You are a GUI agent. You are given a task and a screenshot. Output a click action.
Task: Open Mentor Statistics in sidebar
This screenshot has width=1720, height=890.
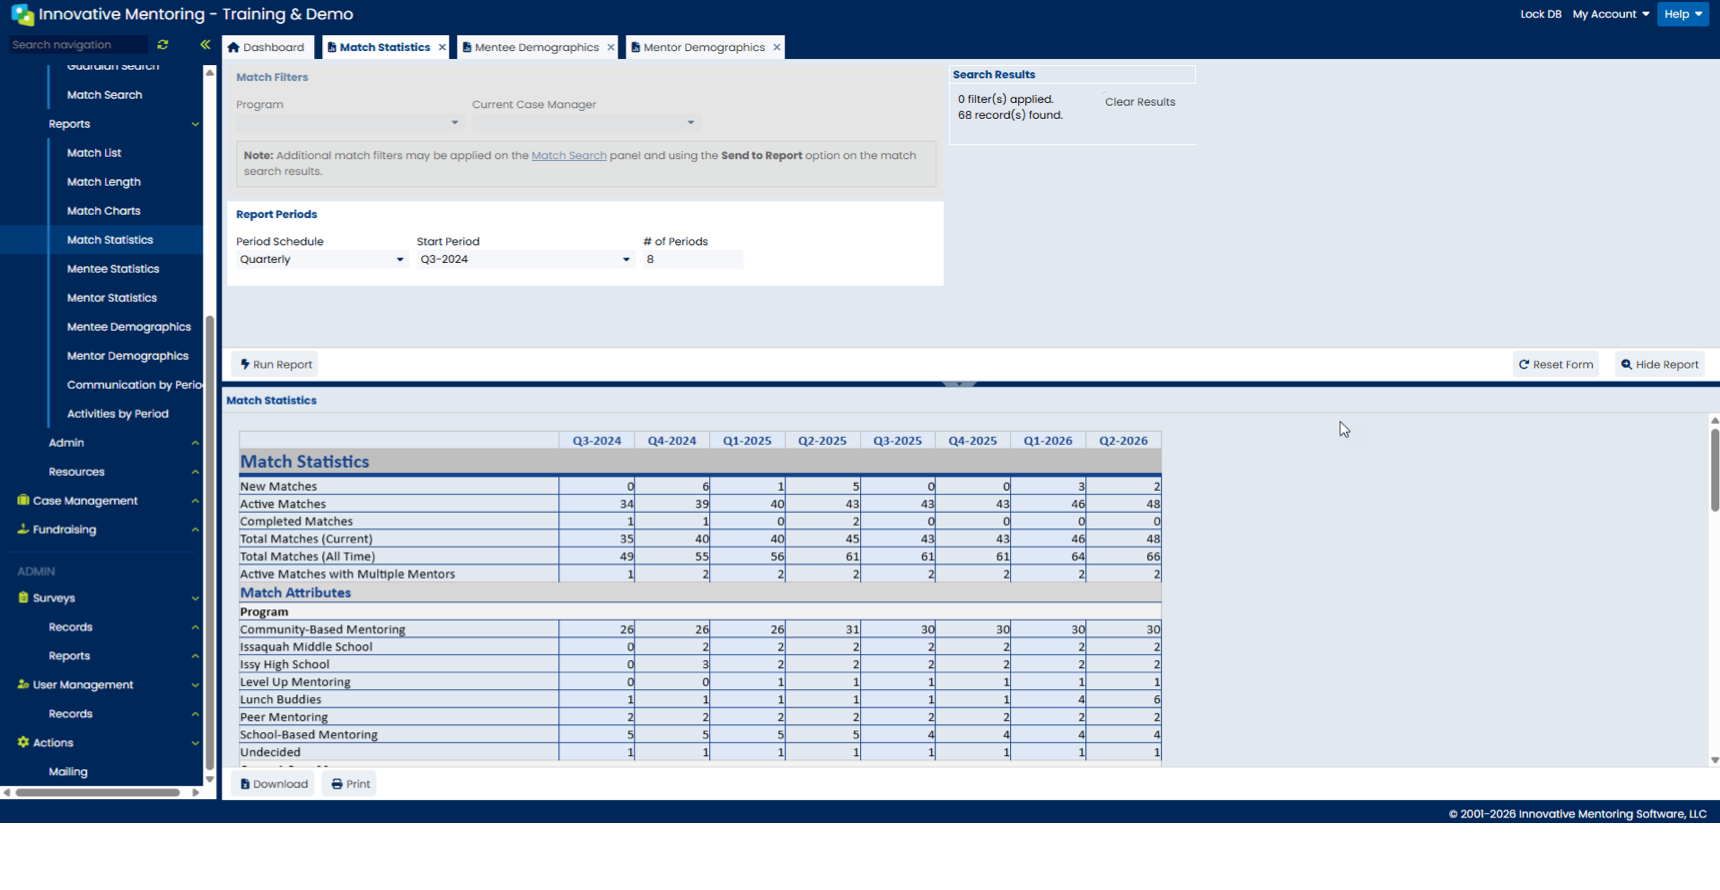(x=112, y=298)
